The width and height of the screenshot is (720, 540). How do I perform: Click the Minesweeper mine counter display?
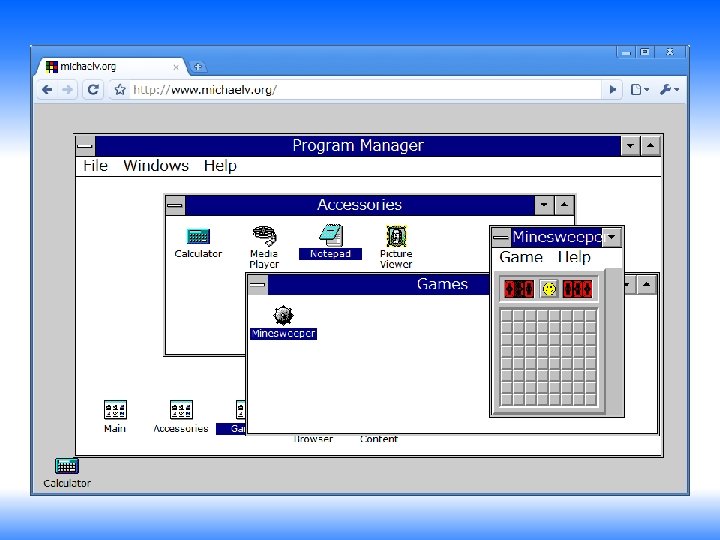pos(519,289)
